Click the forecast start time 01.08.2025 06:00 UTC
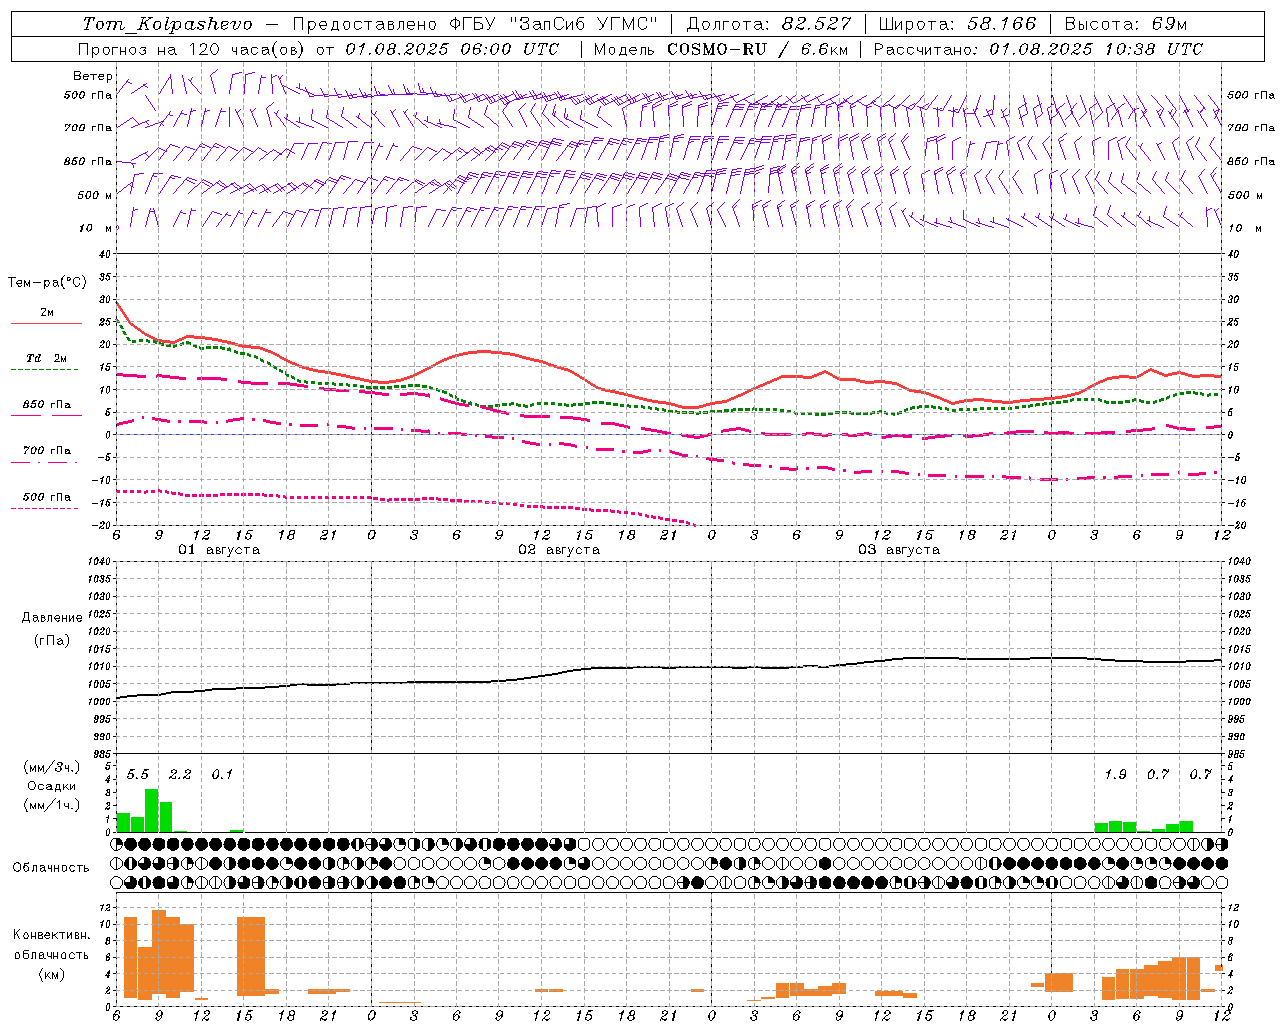The height and width of the screenshot is (1024, 1280). click(x=452, y=49)
